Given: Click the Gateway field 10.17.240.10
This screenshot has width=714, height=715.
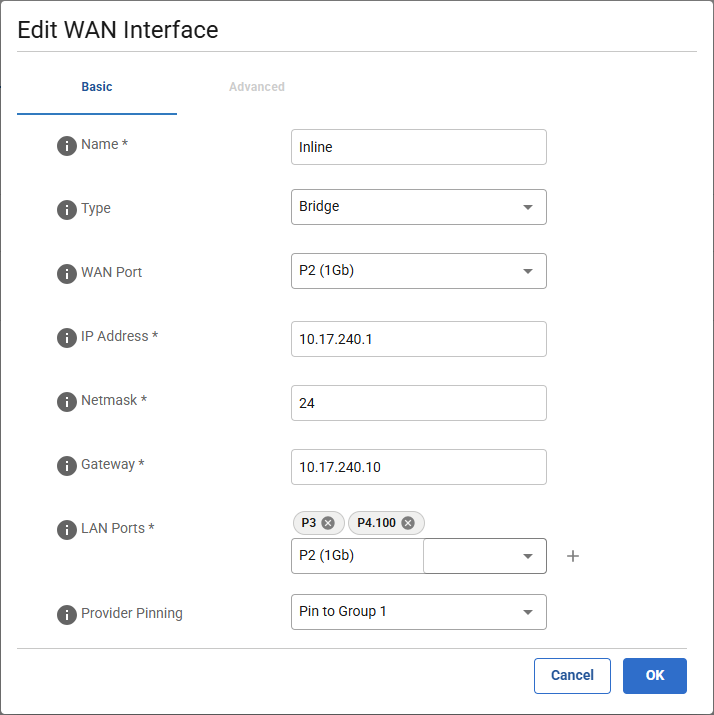Looking at the screenshot, I should point(419,467).
